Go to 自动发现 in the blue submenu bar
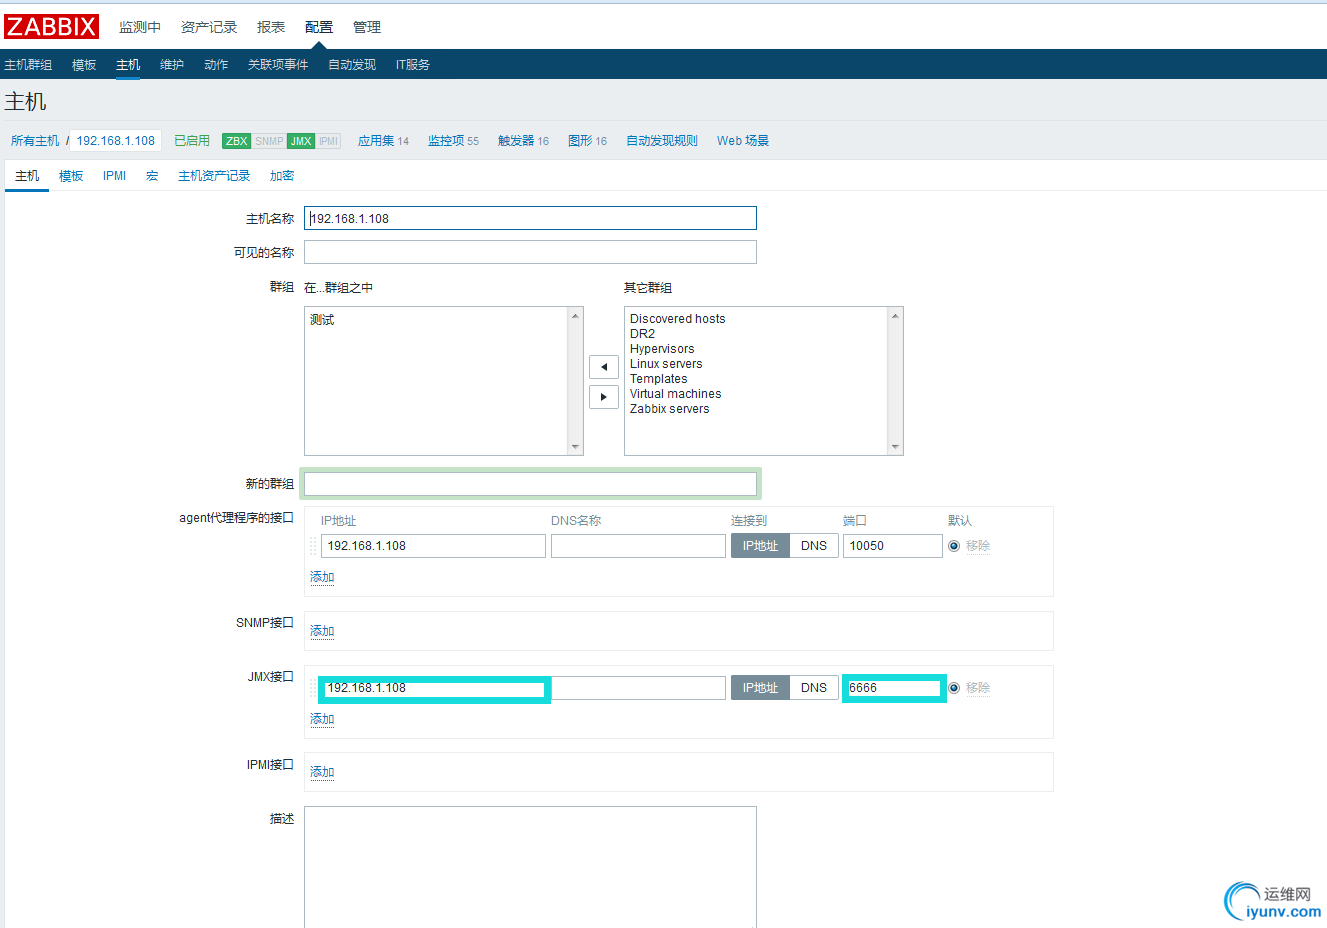 pyautogui.click(x=352, y=65)
